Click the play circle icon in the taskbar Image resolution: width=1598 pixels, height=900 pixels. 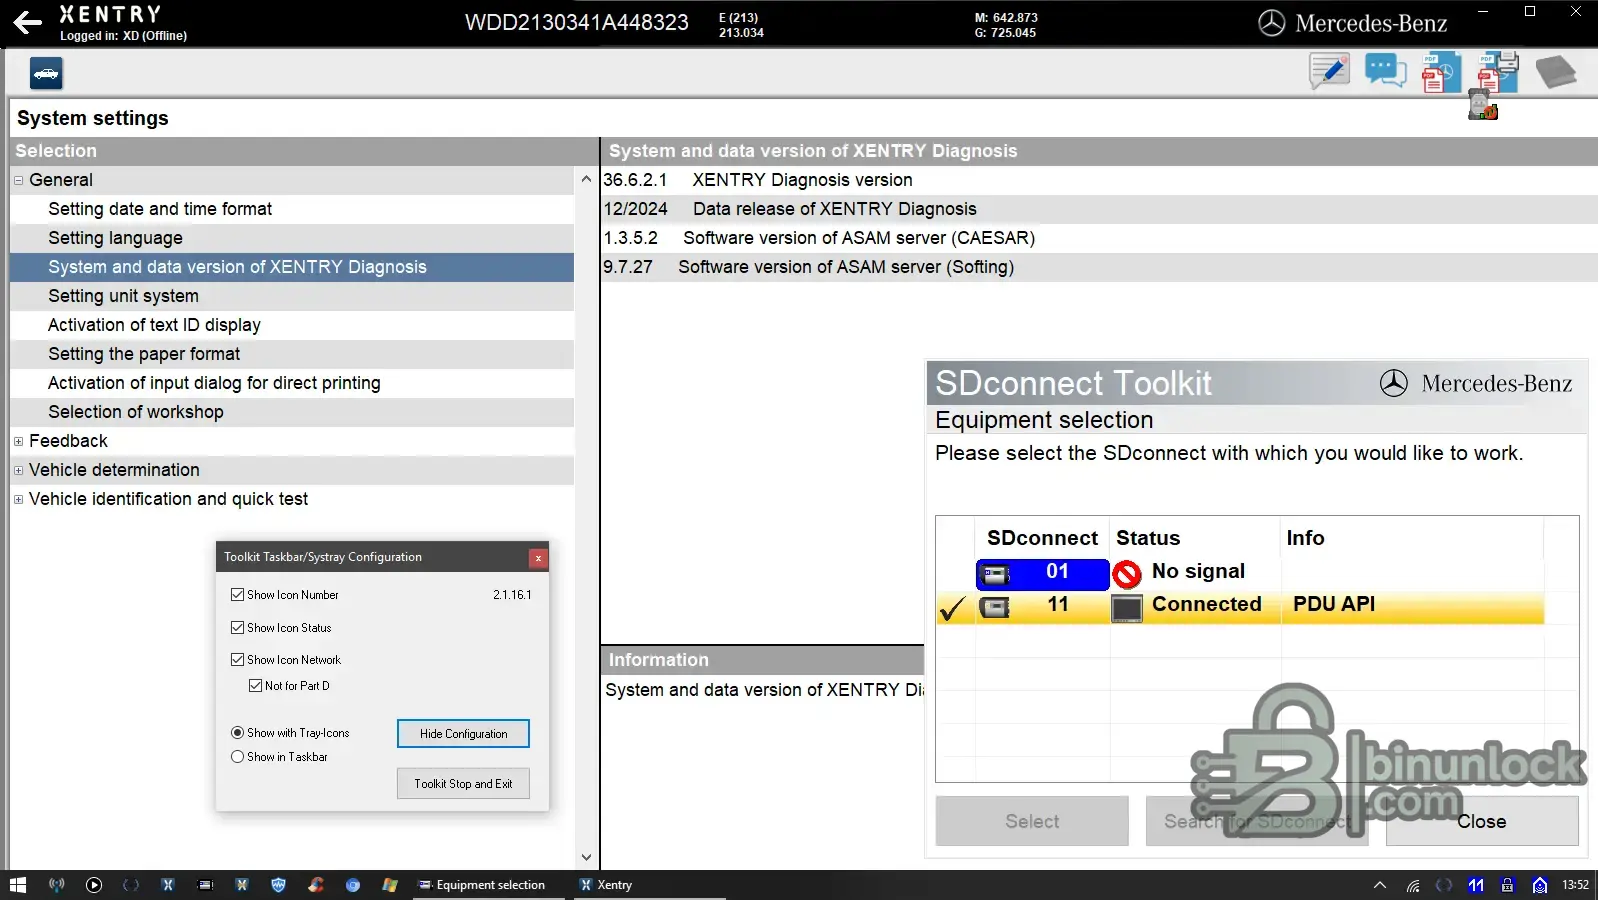(94, 885)
